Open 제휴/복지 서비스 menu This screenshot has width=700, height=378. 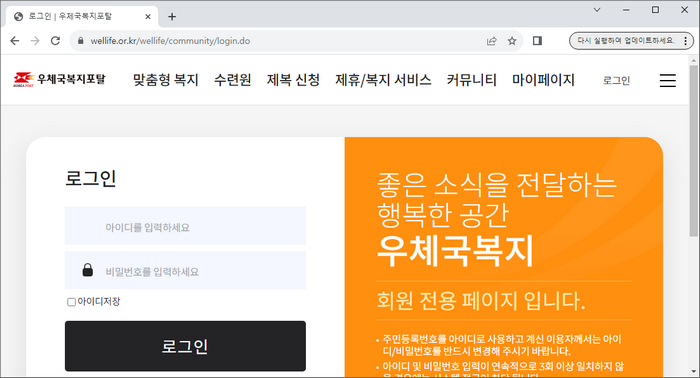[x=383, y=80]
